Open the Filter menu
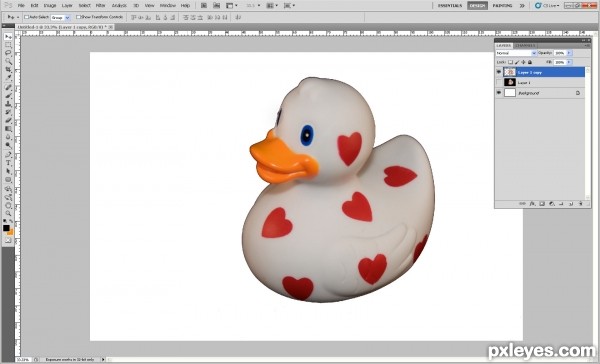 (100, 6)
